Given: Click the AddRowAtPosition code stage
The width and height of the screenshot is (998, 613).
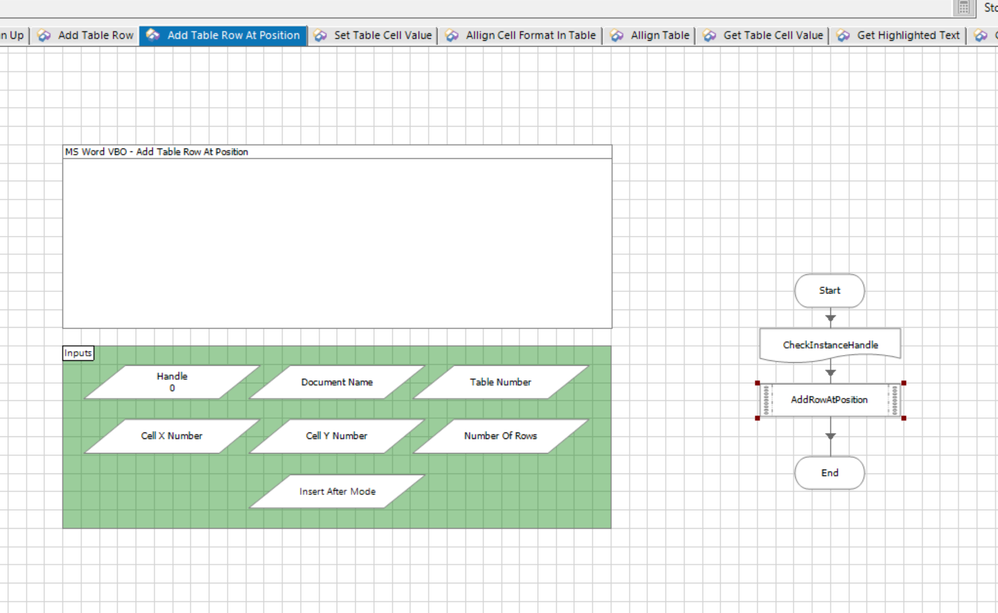Looking at the screenshot, I should point(830,400).
